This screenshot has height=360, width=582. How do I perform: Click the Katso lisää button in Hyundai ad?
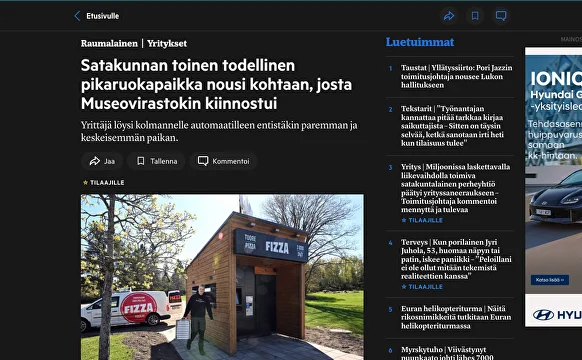coord(549,280)
